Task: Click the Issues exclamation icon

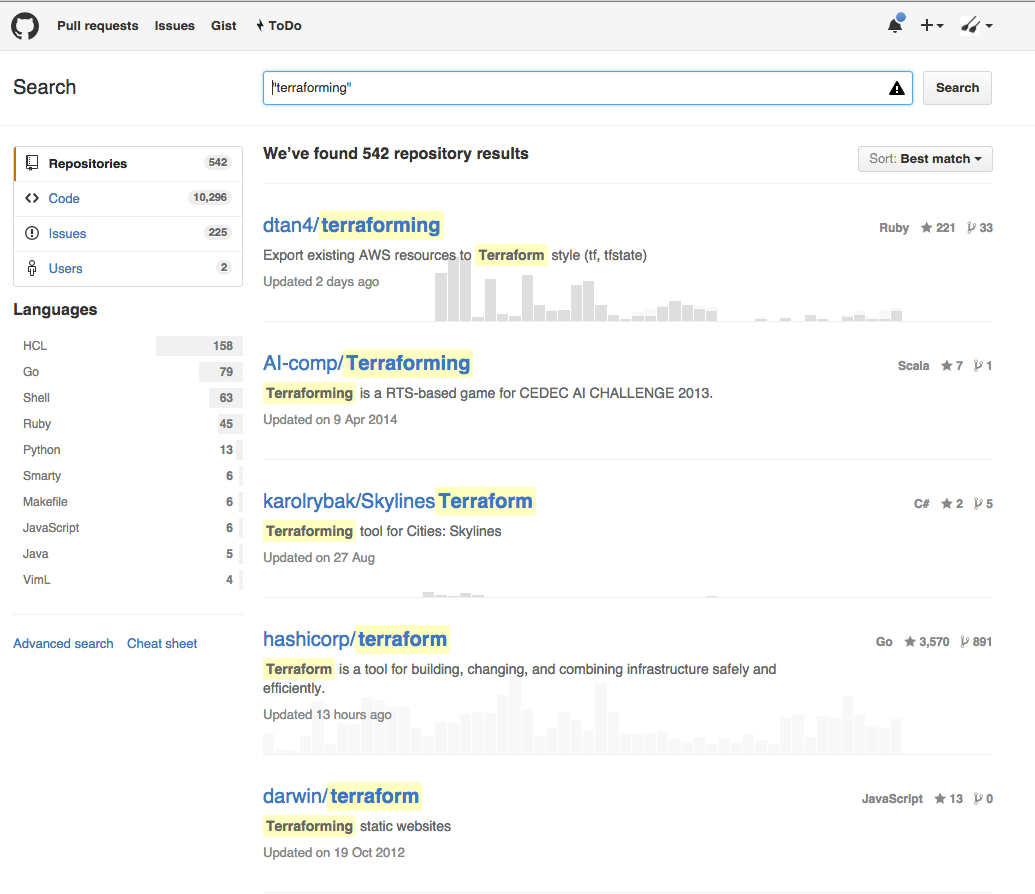Action: click(x=32, y=233)
